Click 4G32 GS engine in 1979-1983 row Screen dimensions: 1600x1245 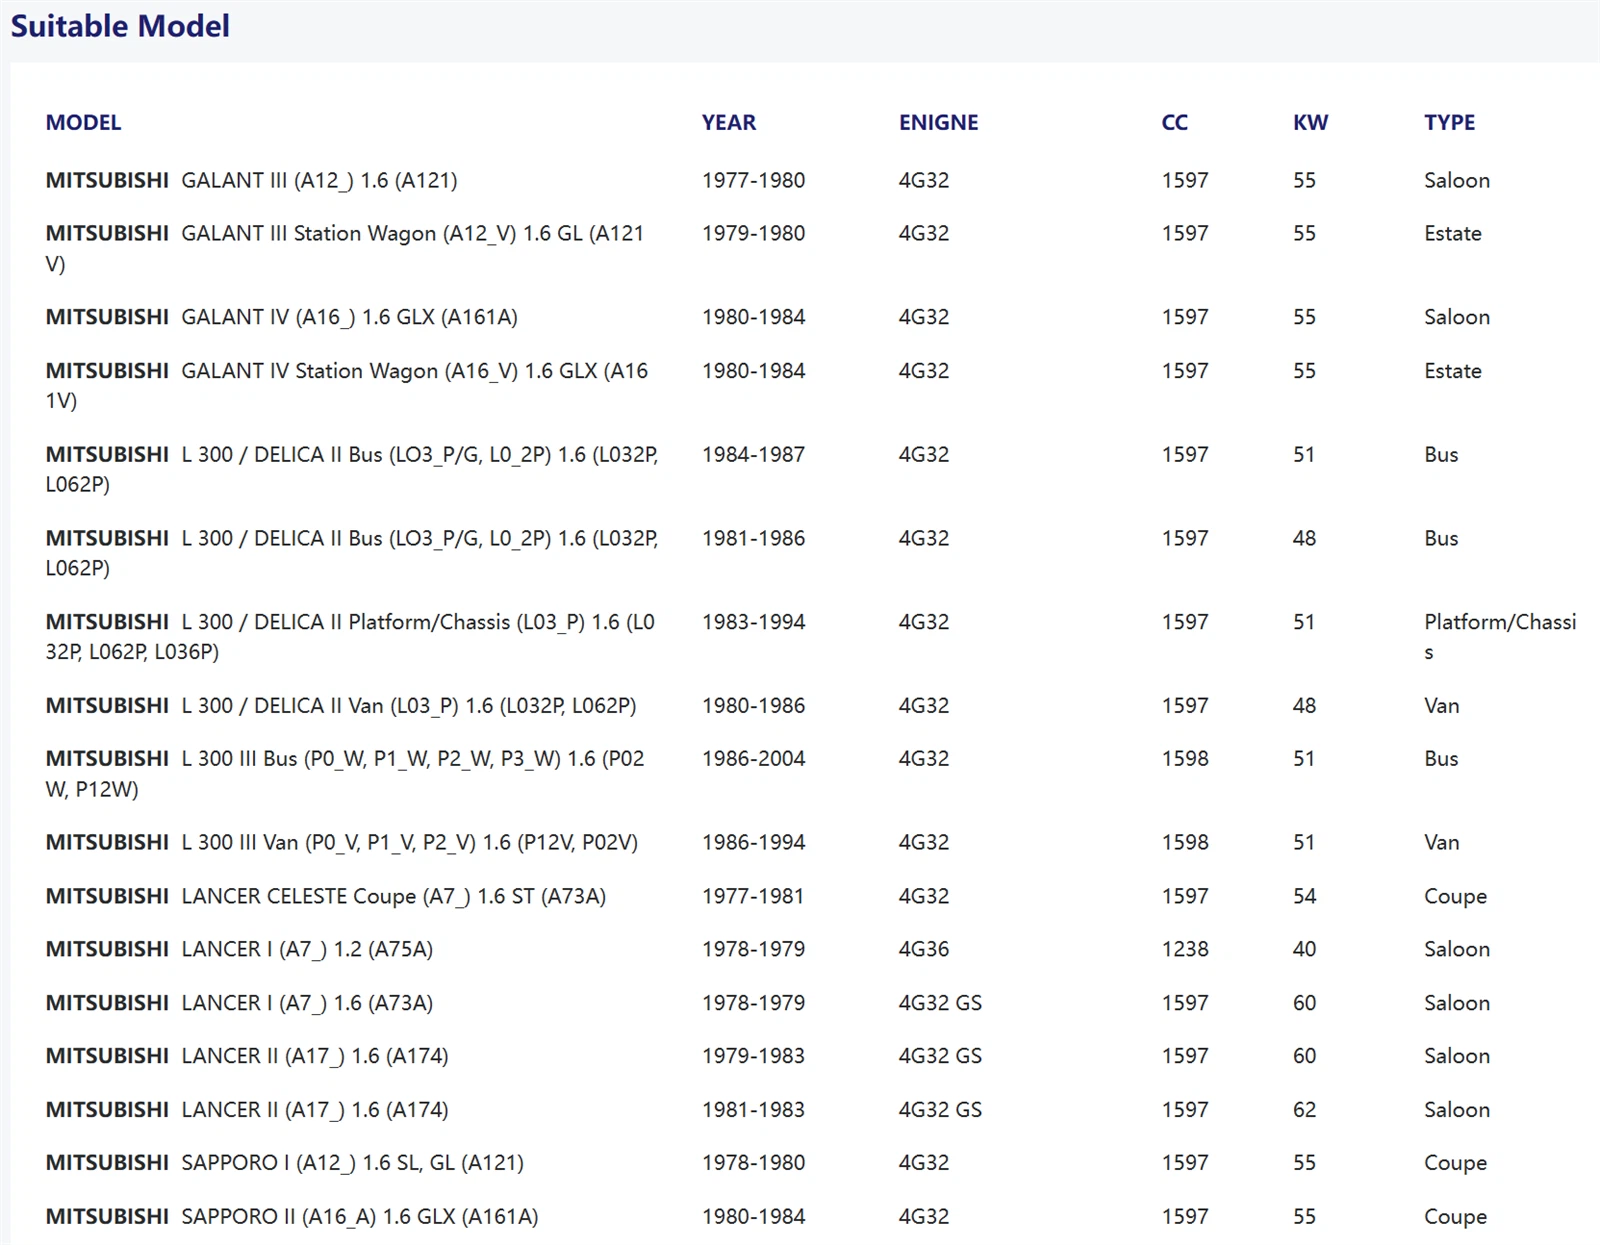click(940, 1056)
